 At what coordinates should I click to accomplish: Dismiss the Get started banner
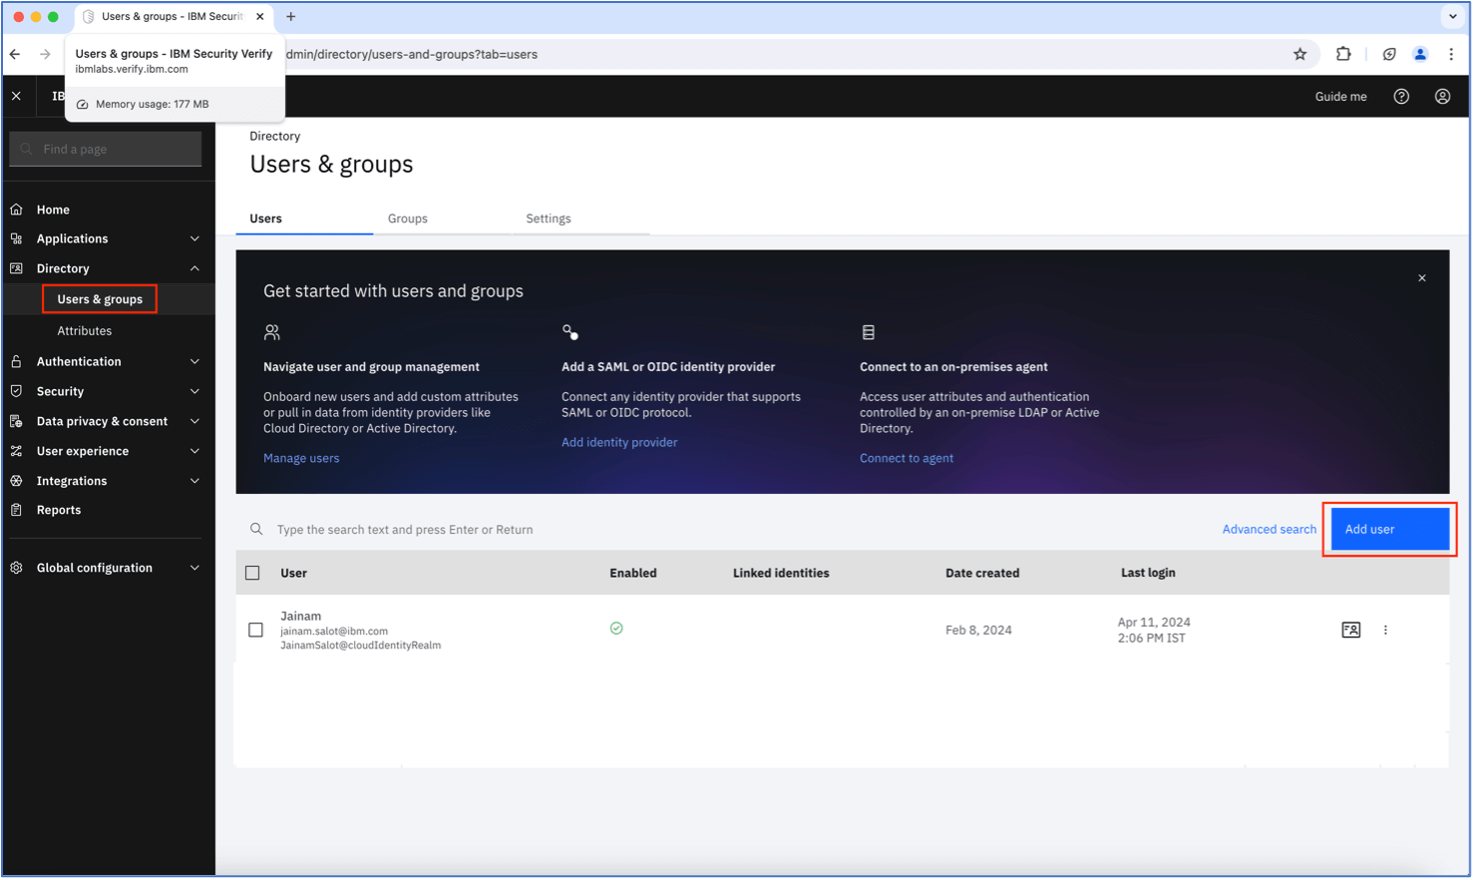click(1421, 278)
